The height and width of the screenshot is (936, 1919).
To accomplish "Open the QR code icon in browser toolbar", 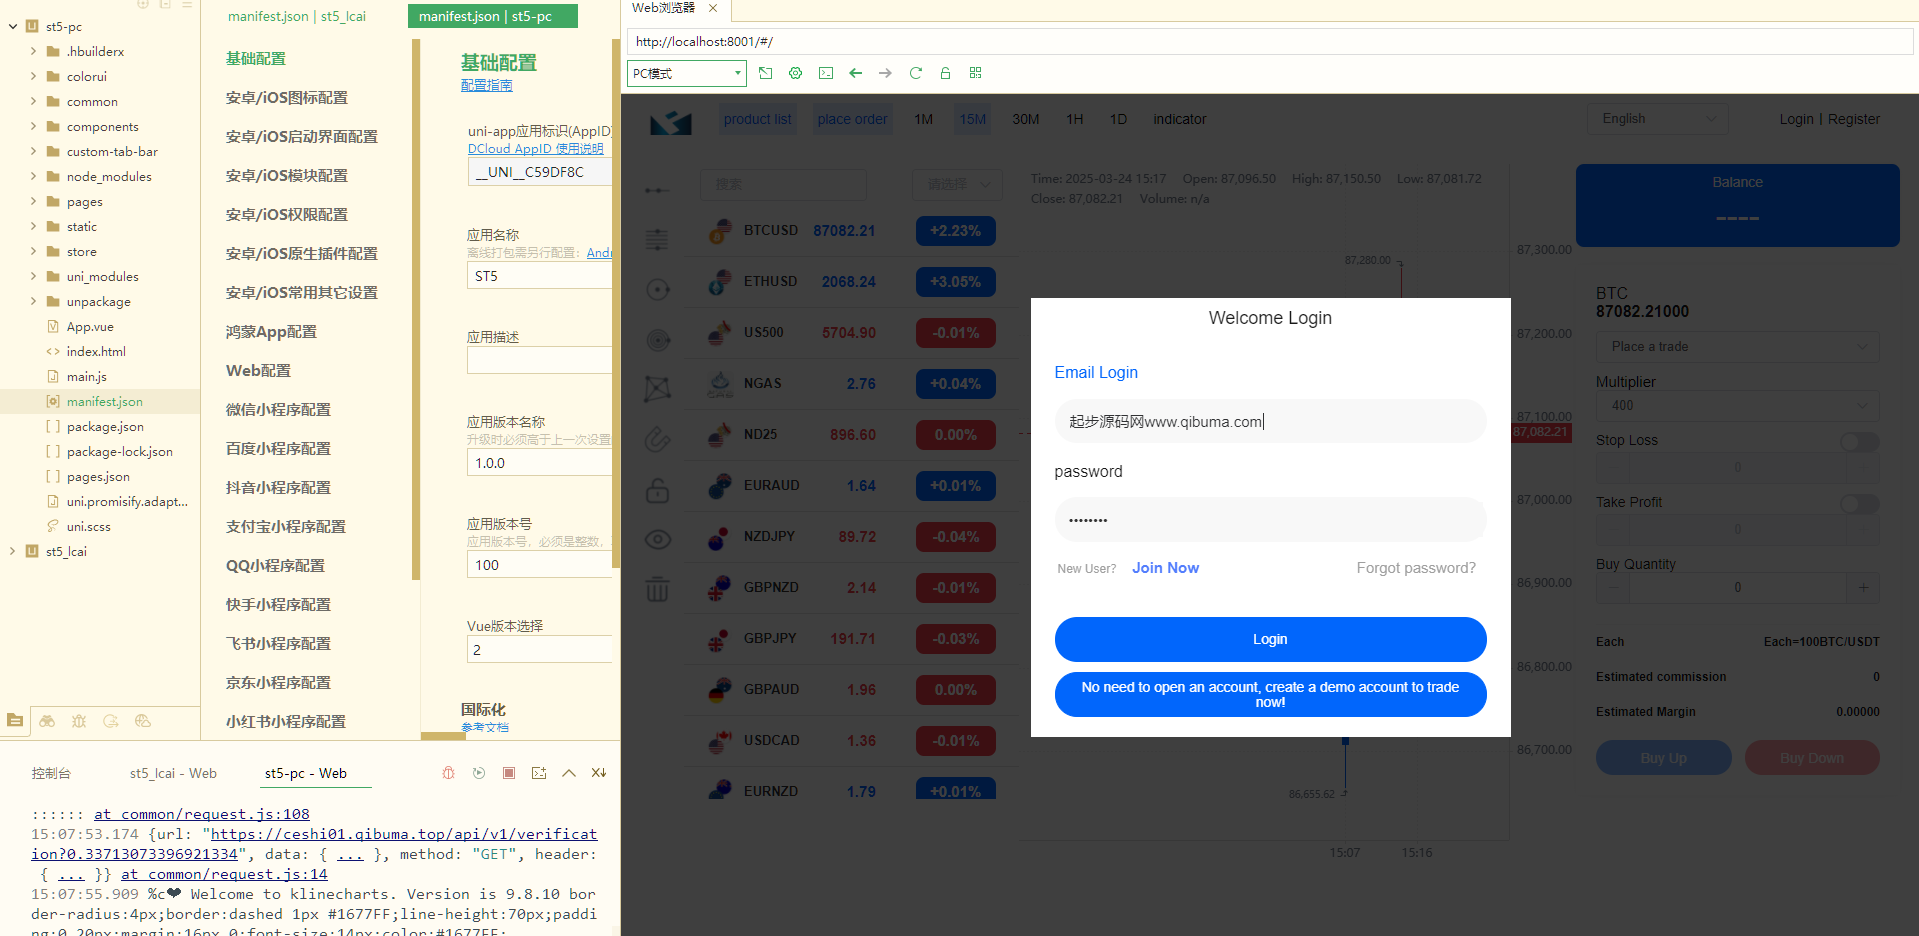I will (x=976, y=73).
